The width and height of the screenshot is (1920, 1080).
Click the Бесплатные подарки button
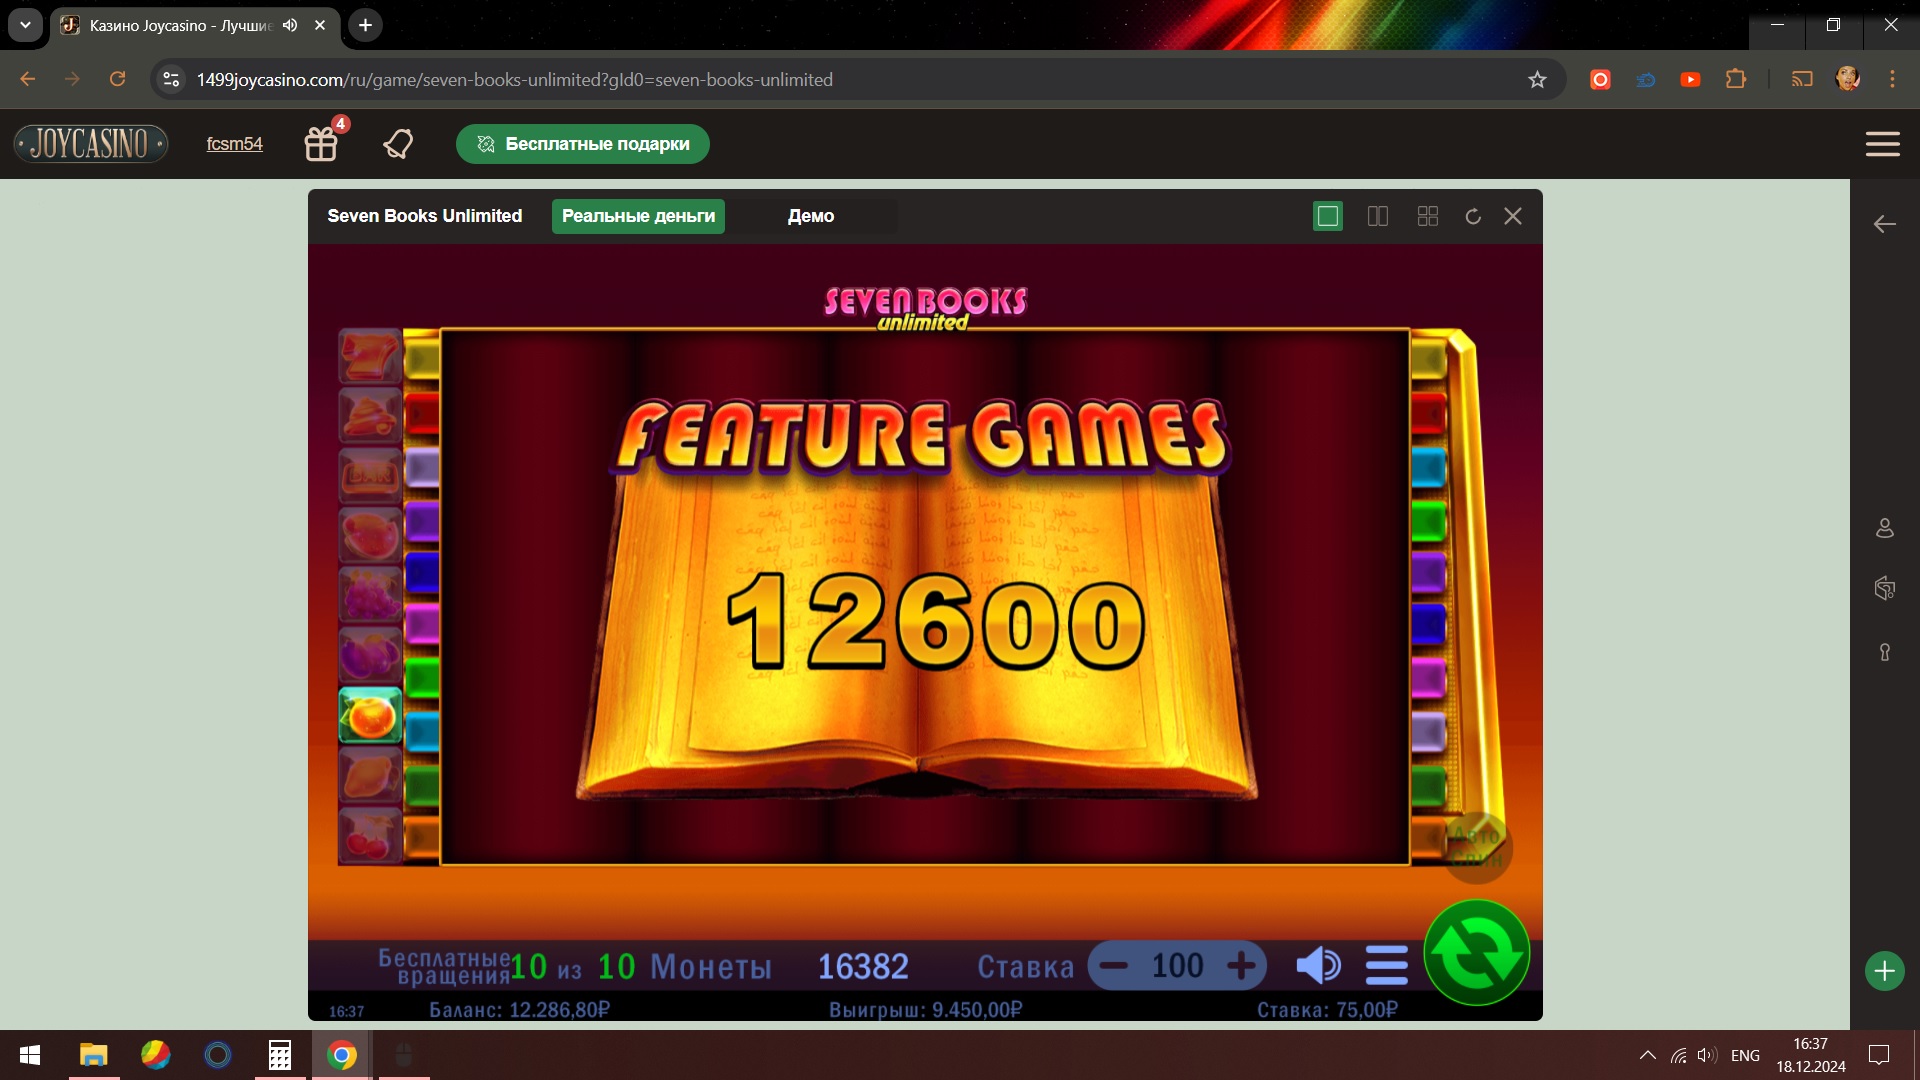583,144
